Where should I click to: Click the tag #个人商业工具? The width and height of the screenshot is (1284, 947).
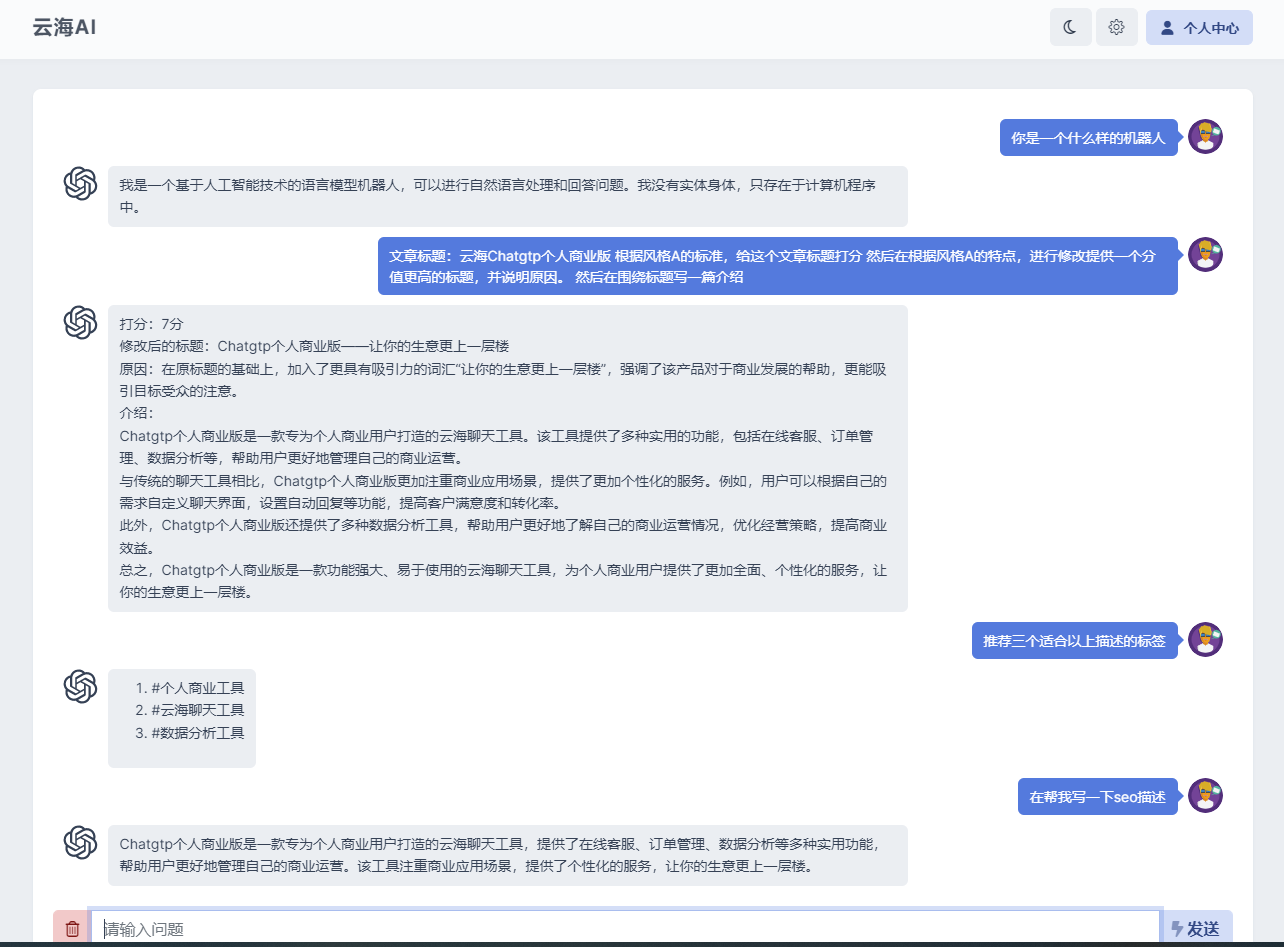(x=198, y=688)
